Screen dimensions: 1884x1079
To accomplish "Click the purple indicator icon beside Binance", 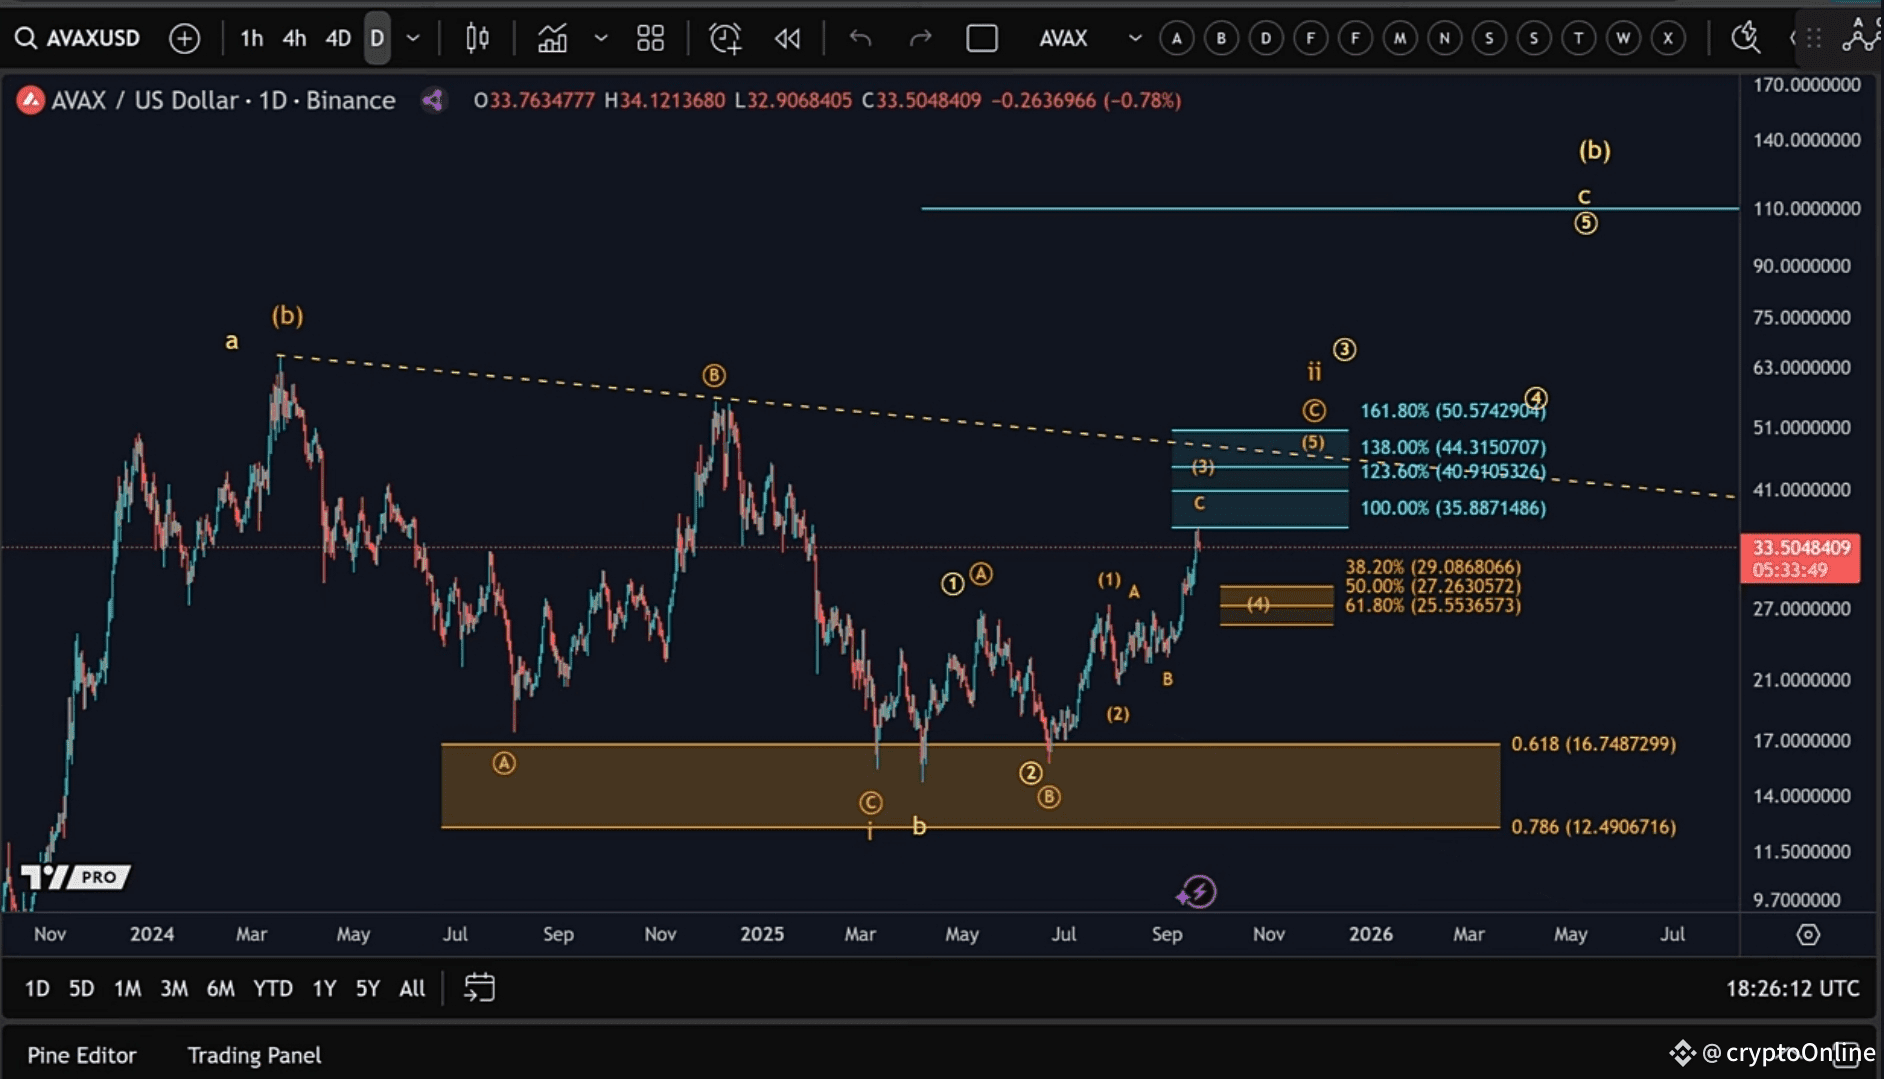I will coord(433,100).
